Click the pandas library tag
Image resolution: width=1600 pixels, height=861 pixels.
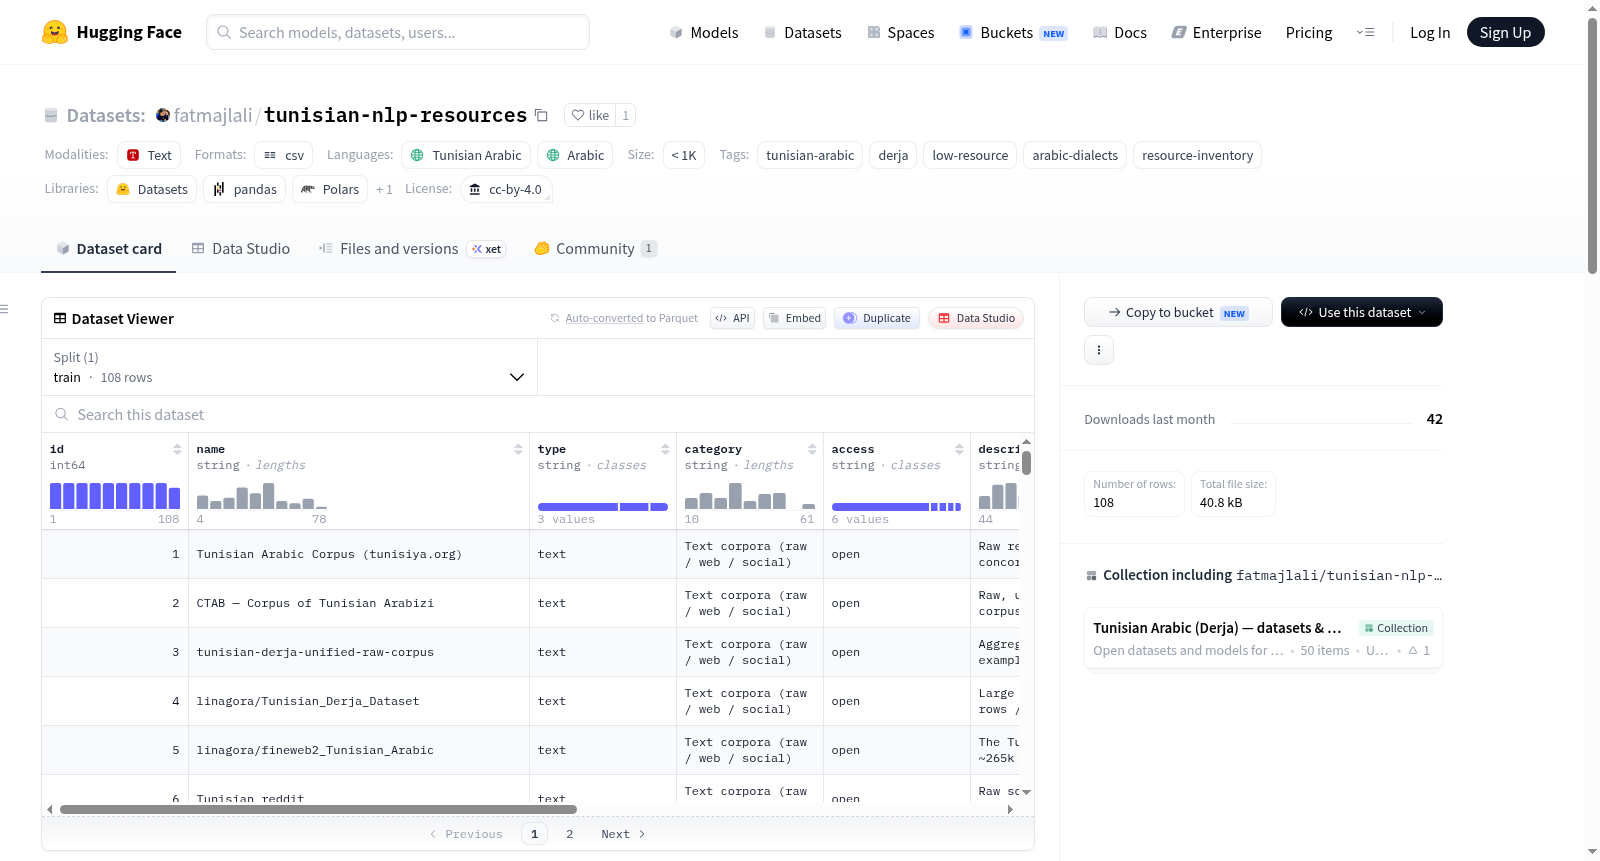[245, 189]
